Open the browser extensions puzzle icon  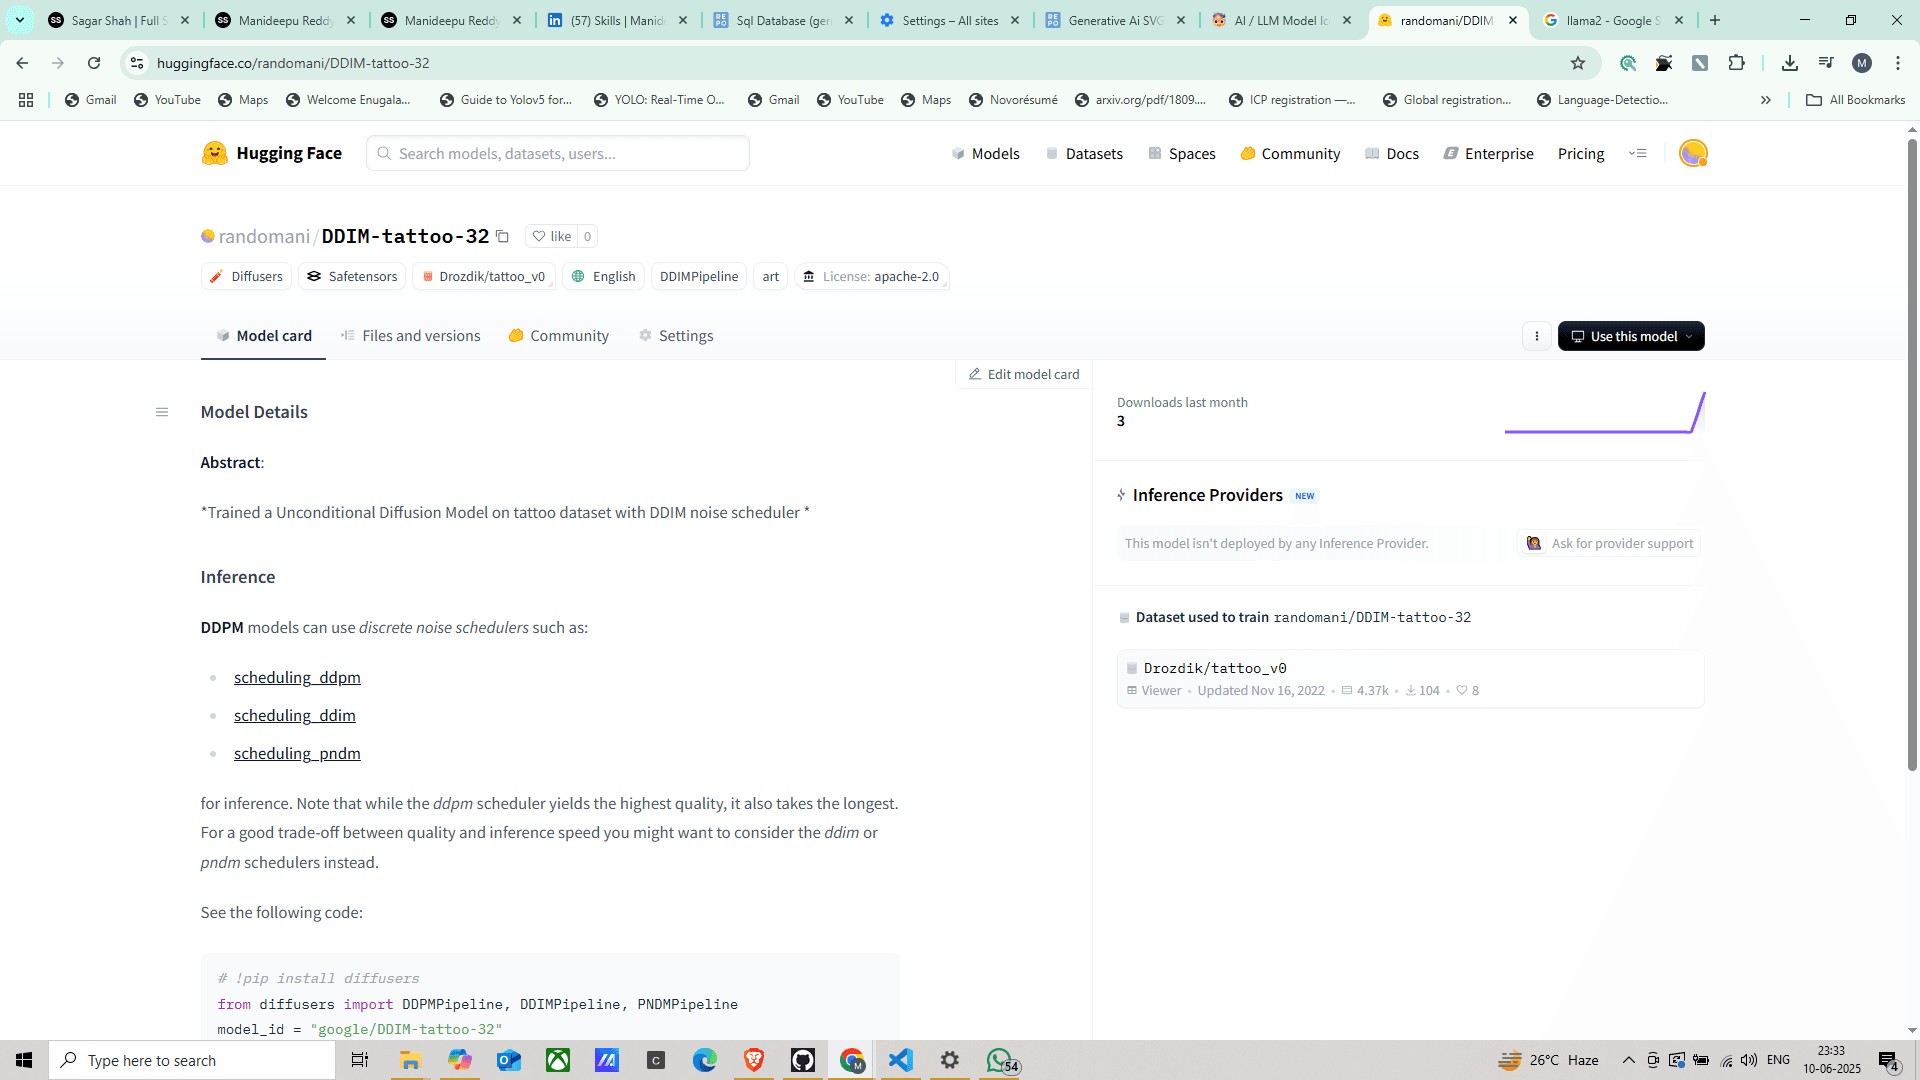point(1736,63)
